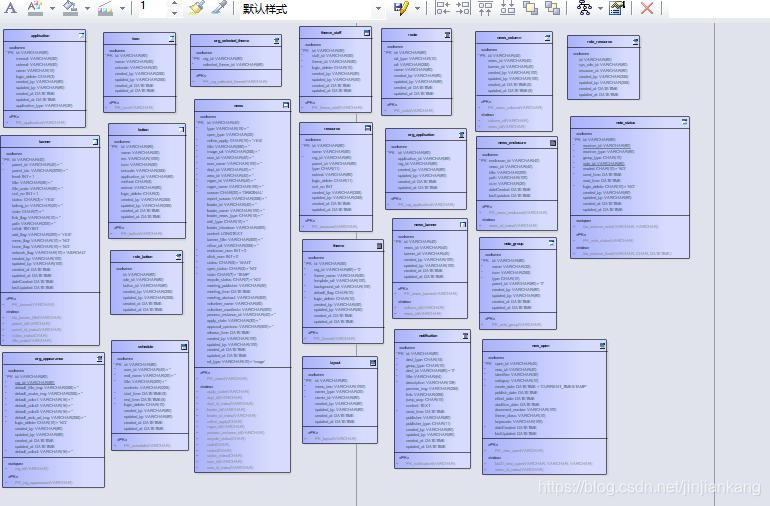This screenshot has height=506, width=770.
Task: Select the org_application table header
Action: (x=426, y=135)
